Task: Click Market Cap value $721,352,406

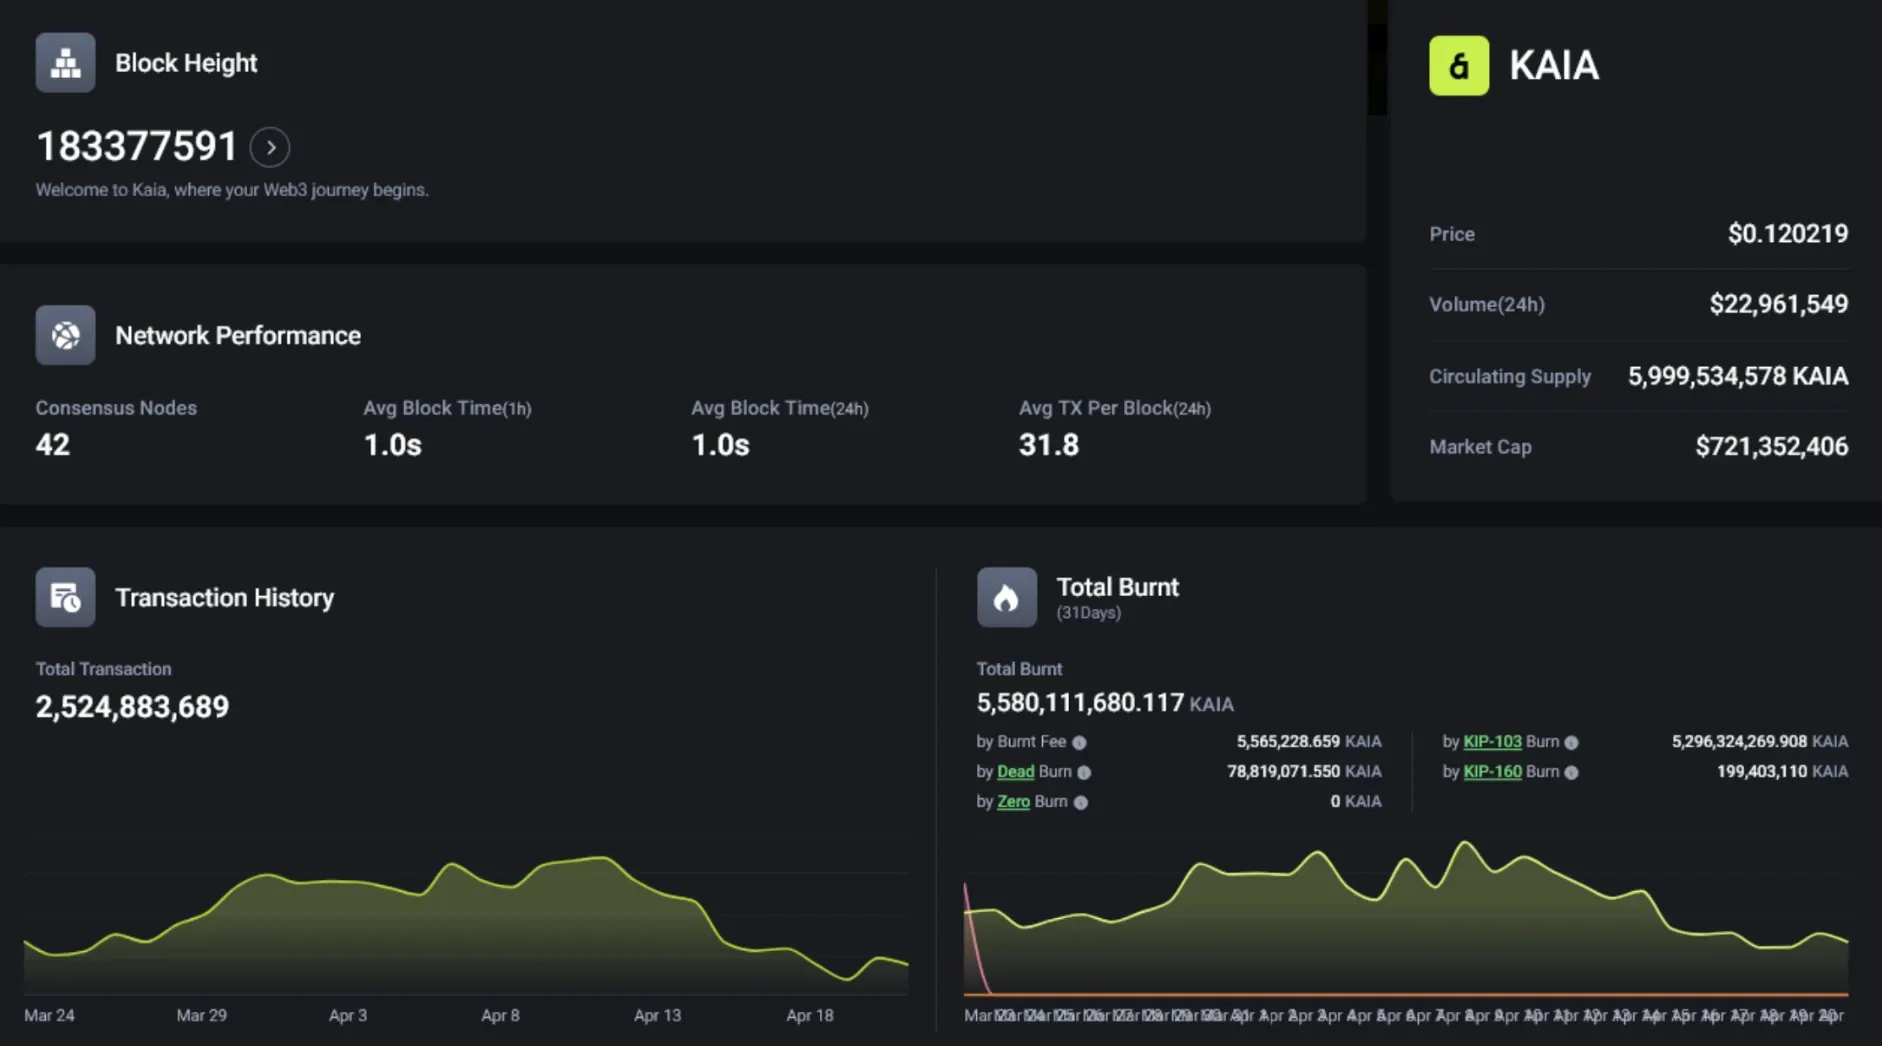Action: [1772, 447]
